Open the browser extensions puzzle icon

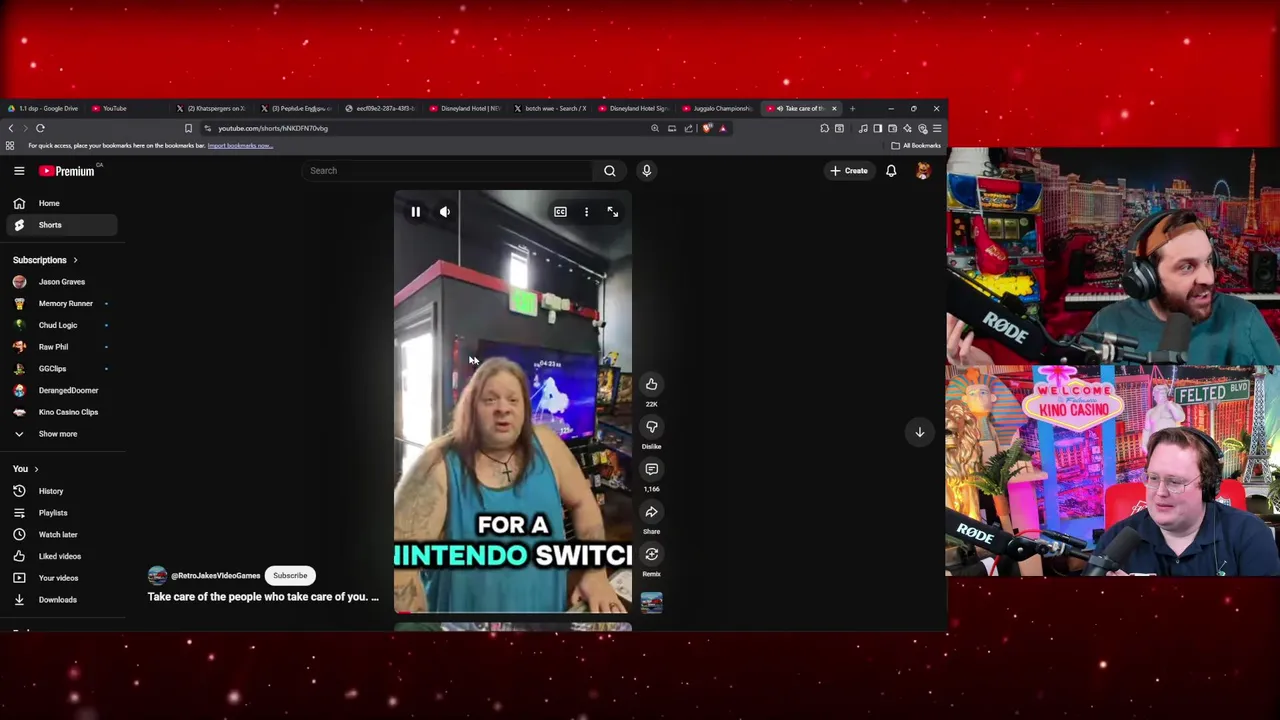point(824,128)
